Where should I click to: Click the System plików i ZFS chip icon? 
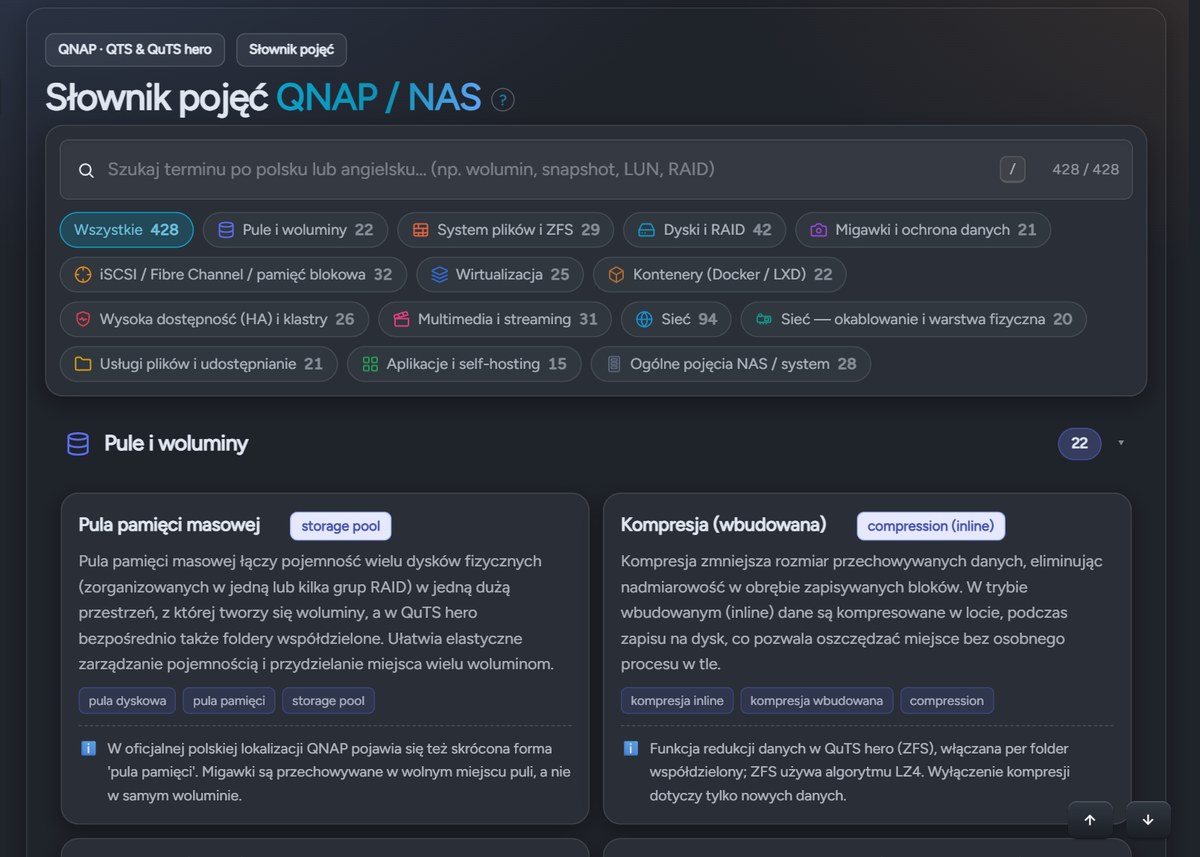point(420,230)
